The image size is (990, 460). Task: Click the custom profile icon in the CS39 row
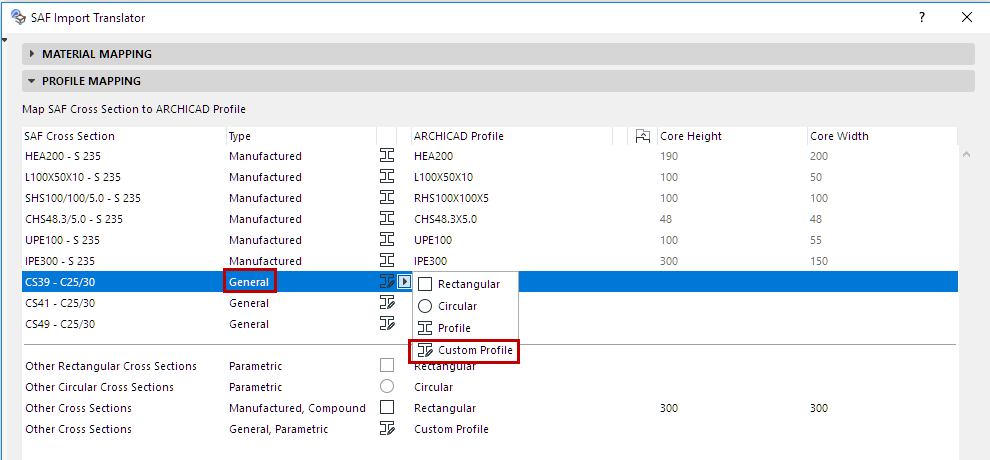click(386, 281)
